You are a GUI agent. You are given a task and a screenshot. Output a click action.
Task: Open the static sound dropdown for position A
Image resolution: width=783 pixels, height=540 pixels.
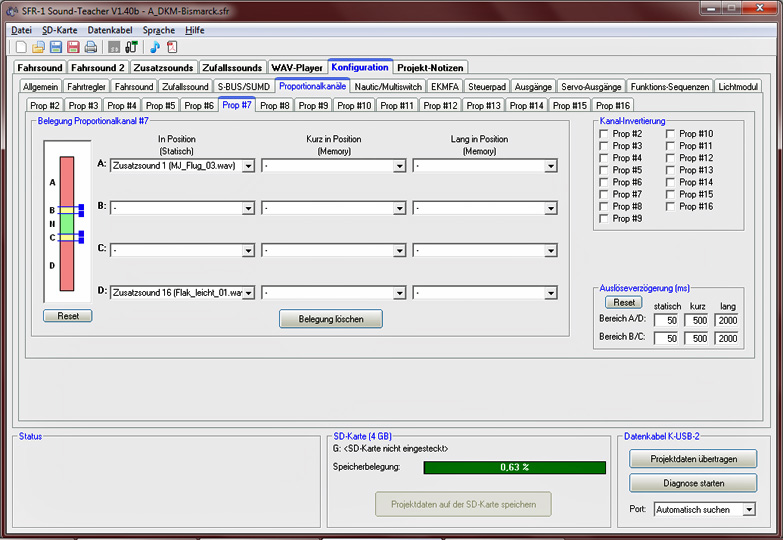[248, 166]
